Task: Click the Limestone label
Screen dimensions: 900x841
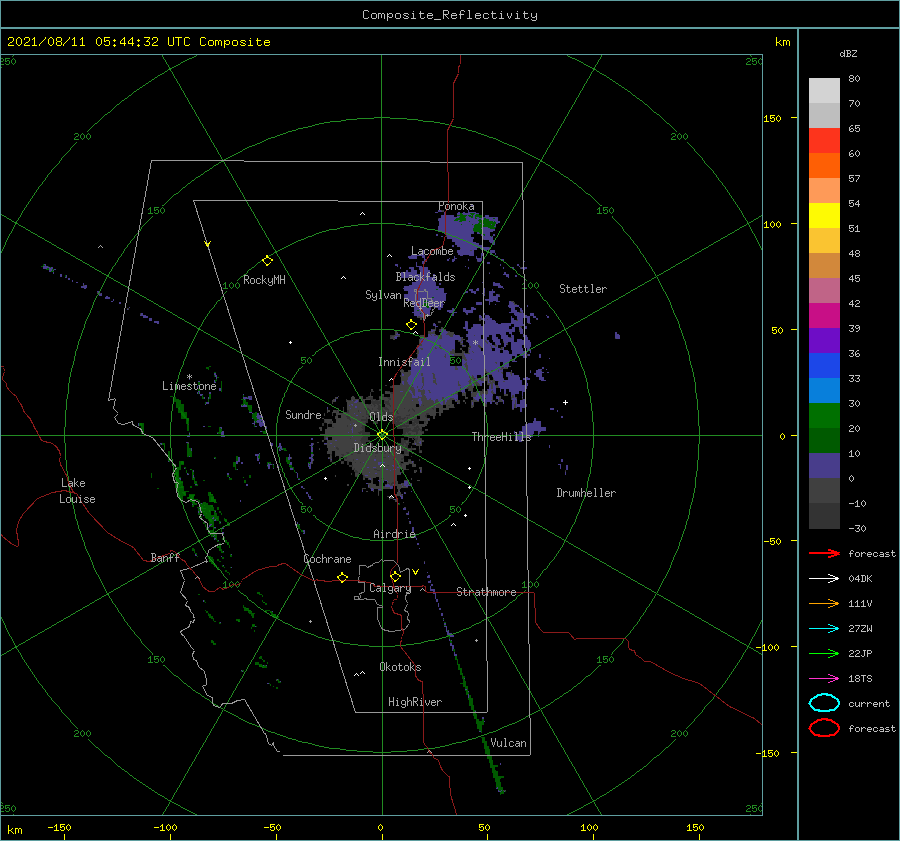Action: (x=189, y=386)
